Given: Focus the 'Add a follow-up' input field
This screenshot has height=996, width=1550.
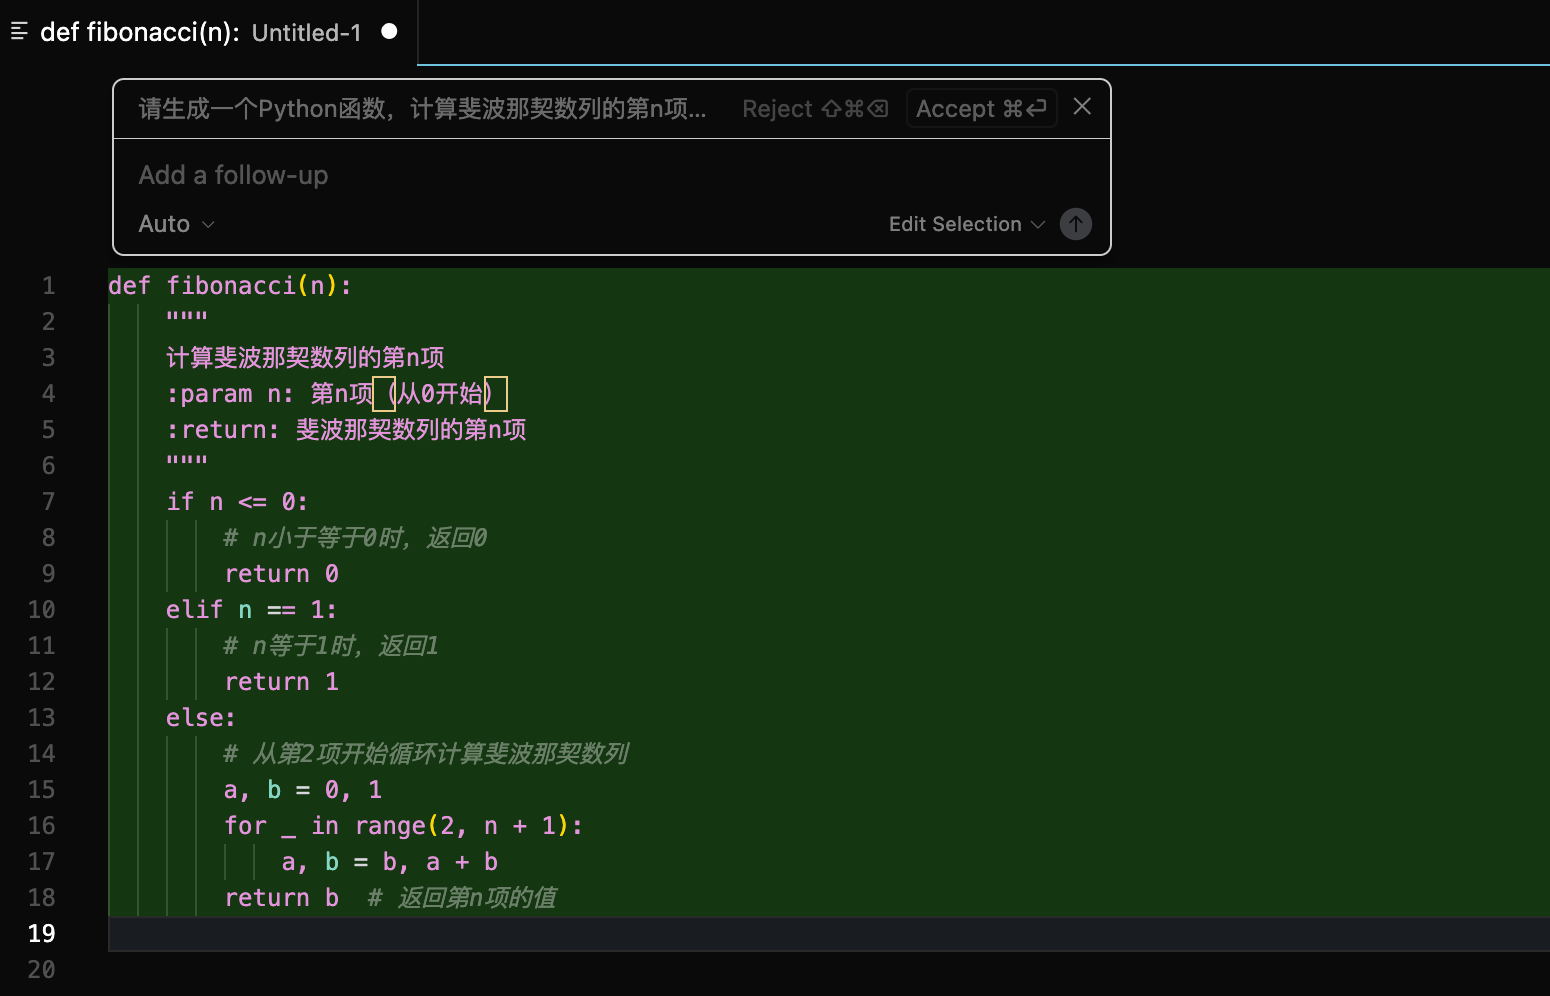Looking at the screenshot, I should 612,175.
